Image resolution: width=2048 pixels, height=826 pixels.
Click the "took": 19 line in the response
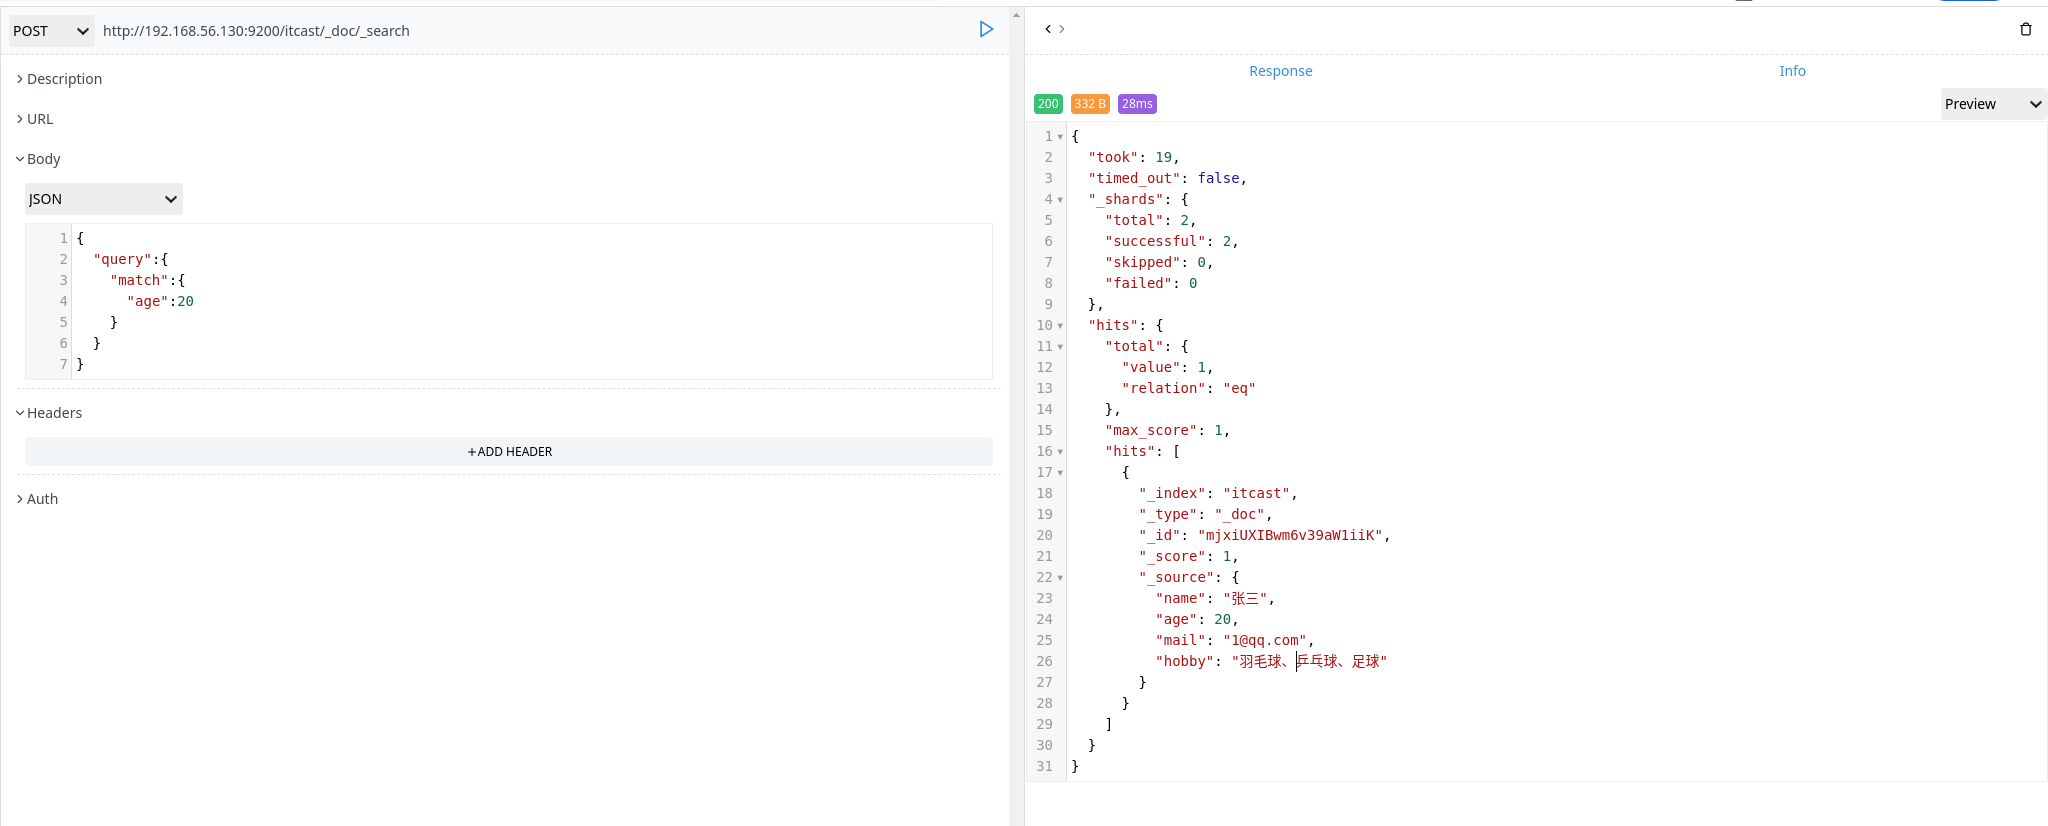(1134, 157)
